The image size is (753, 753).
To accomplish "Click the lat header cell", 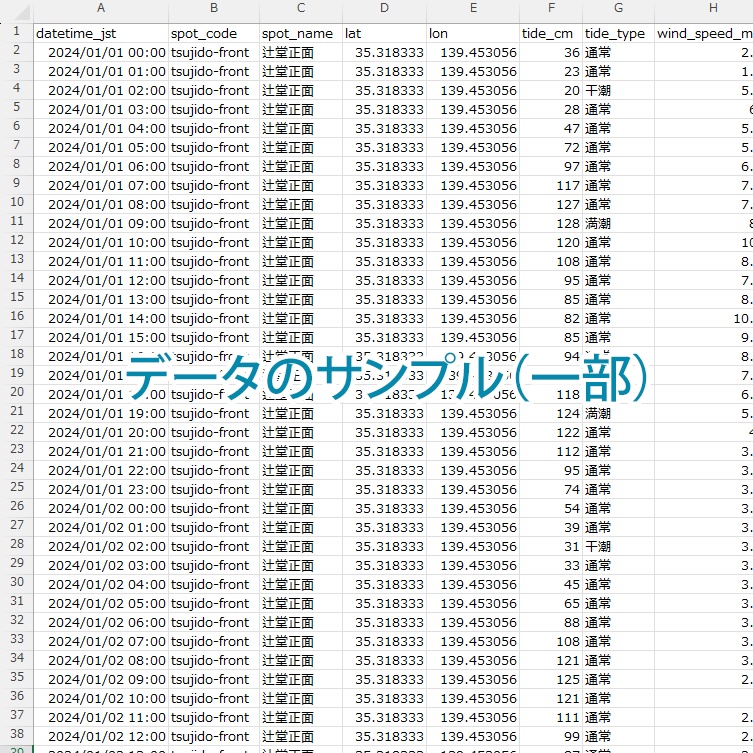I will [384, 34].
